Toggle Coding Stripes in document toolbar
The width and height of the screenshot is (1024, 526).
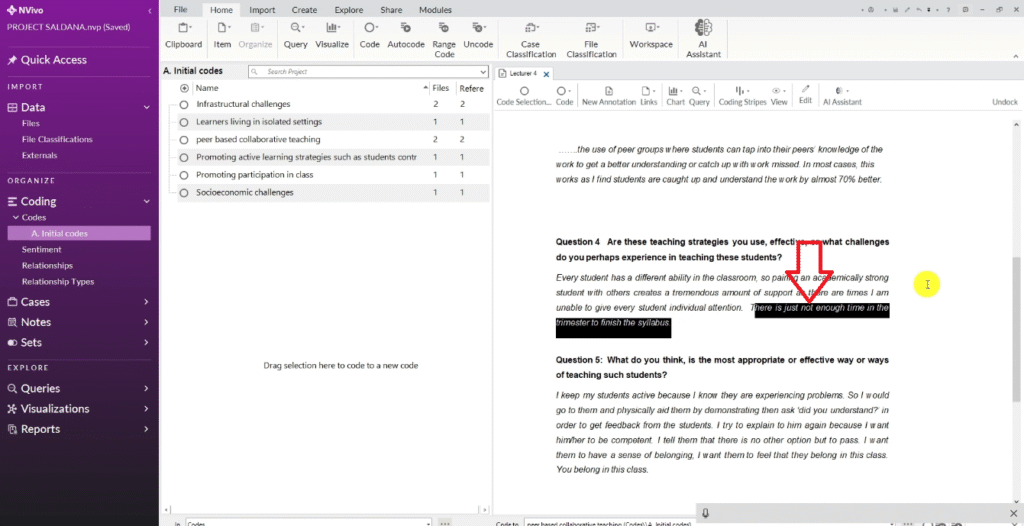coord(742,91)
